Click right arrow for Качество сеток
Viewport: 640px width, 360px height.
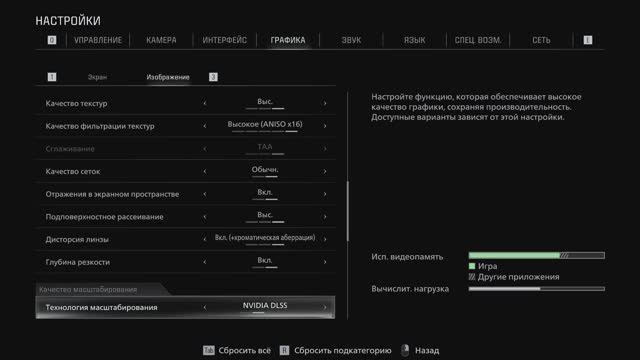click(325, 171)
